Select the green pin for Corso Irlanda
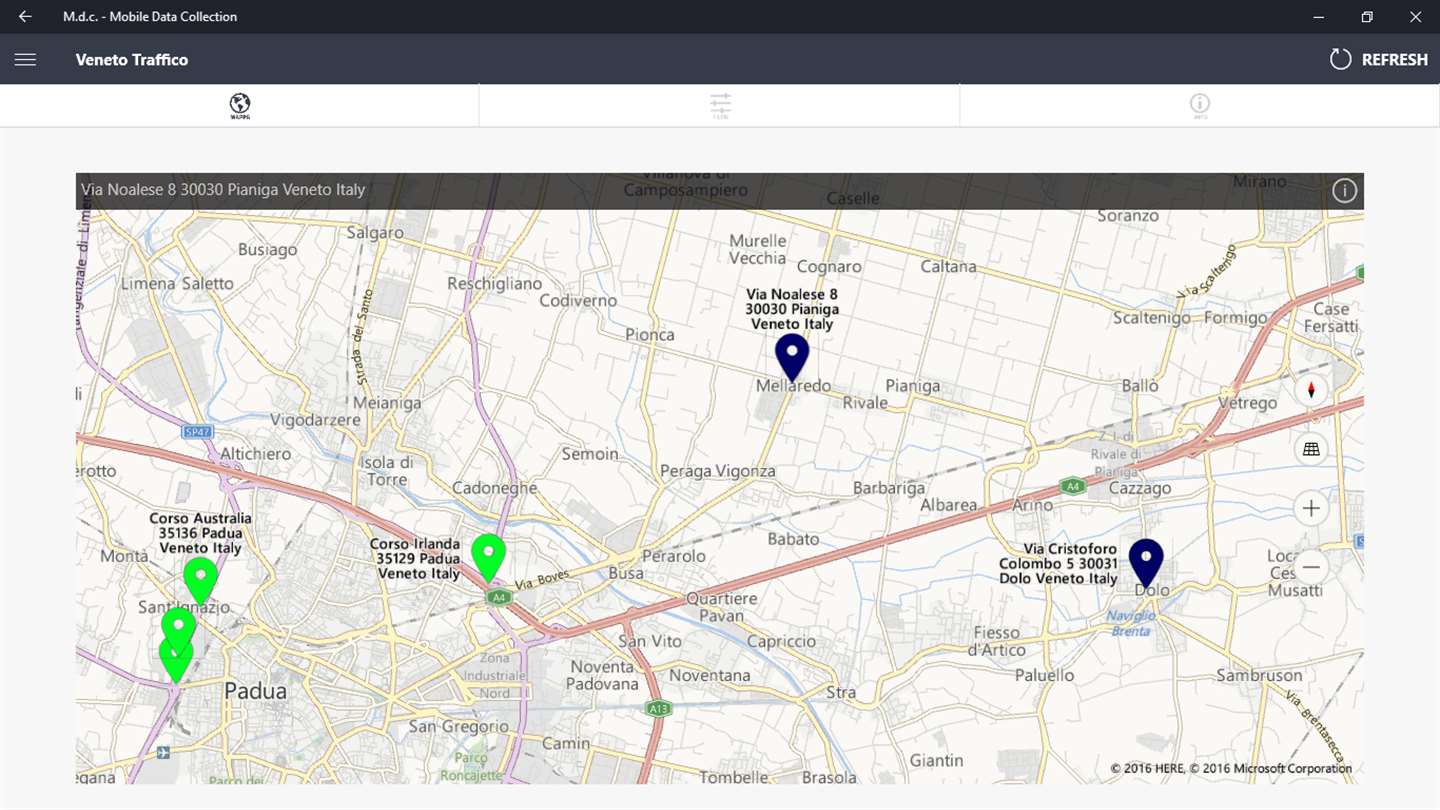1440x810 pixels. (x=488, y=558)
